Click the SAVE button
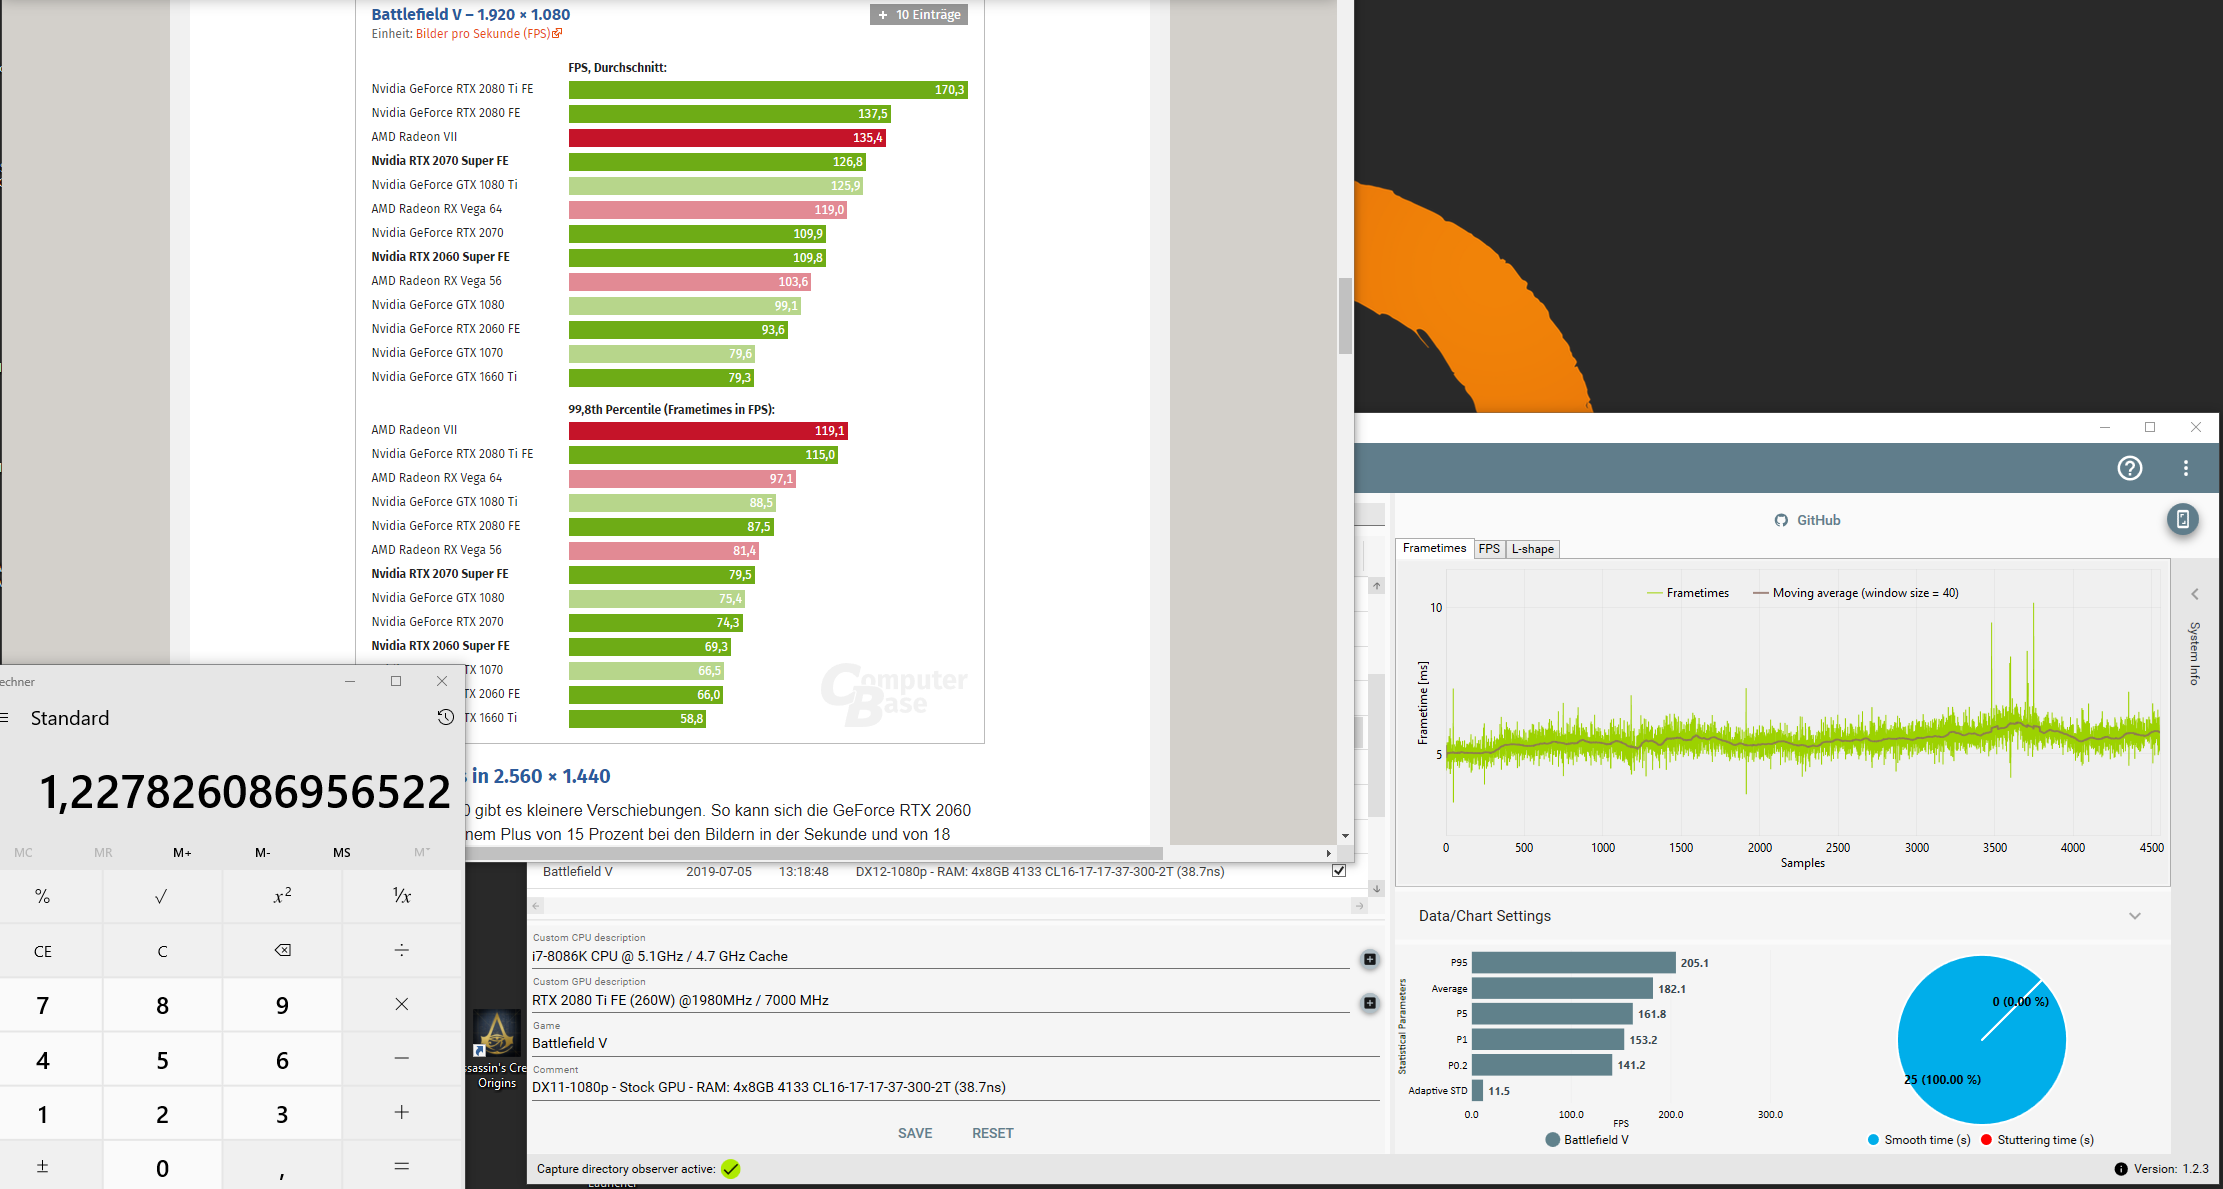Image resolution: width=2223 pixels, height=1189 pixels. click(x=914, y=1133)
